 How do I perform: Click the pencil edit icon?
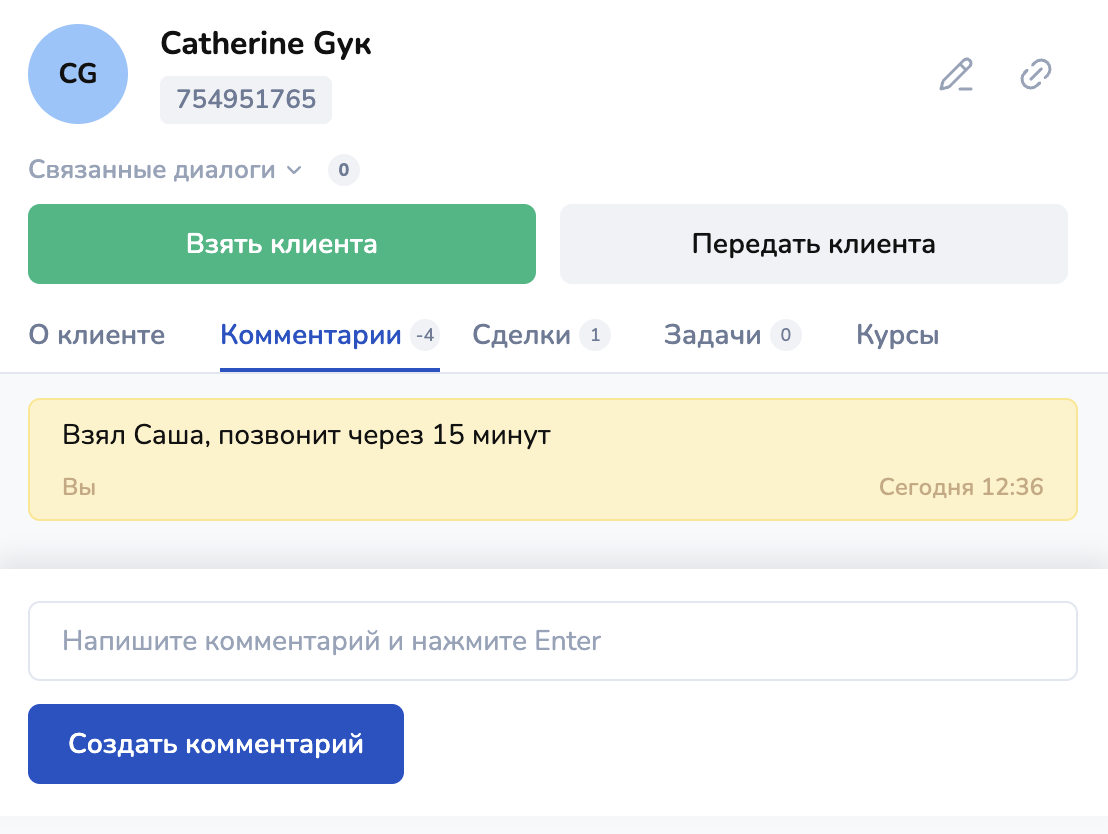956,75
